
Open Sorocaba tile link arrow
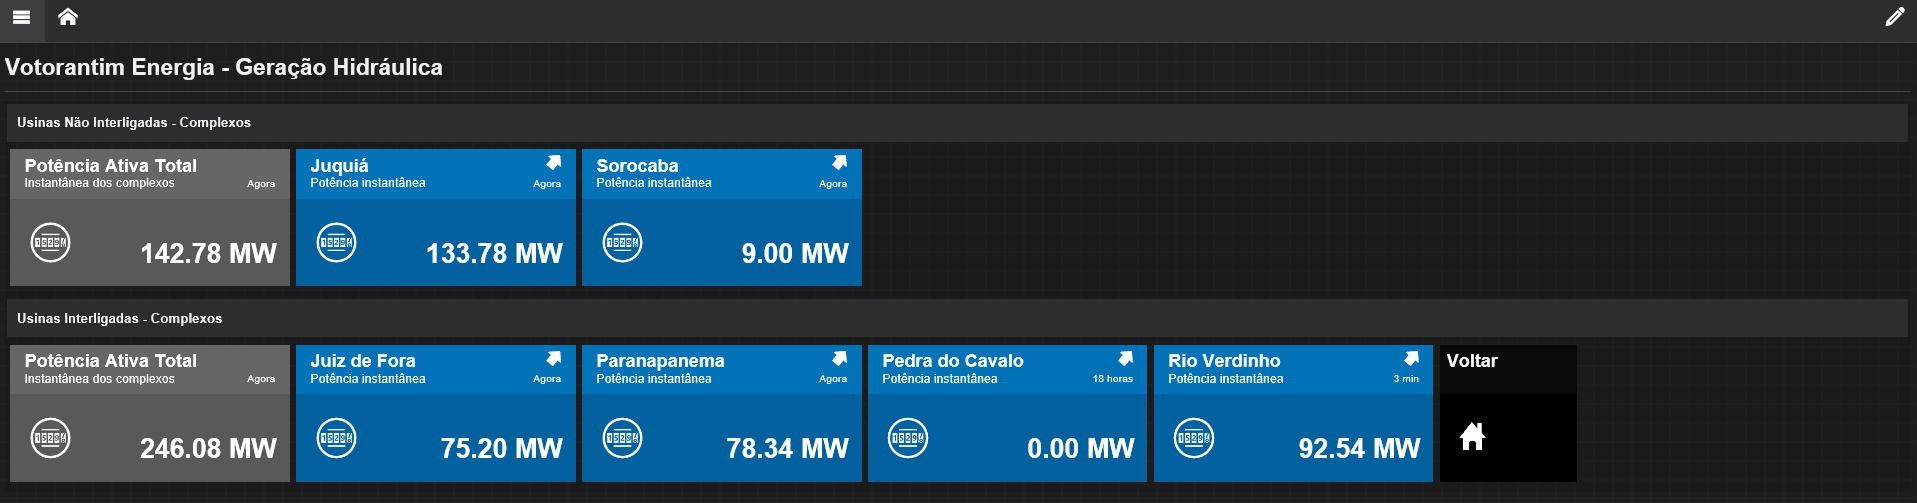pos(840,162)
